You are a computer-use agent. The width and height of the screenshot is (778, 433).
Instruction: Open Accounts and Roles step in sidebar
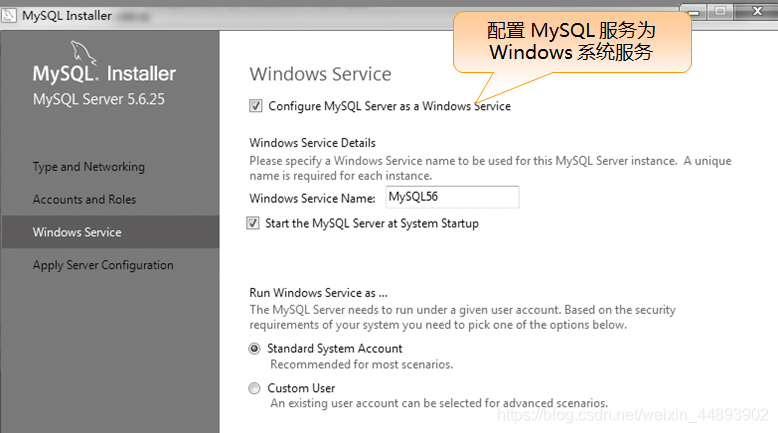[x=84, y=199]
